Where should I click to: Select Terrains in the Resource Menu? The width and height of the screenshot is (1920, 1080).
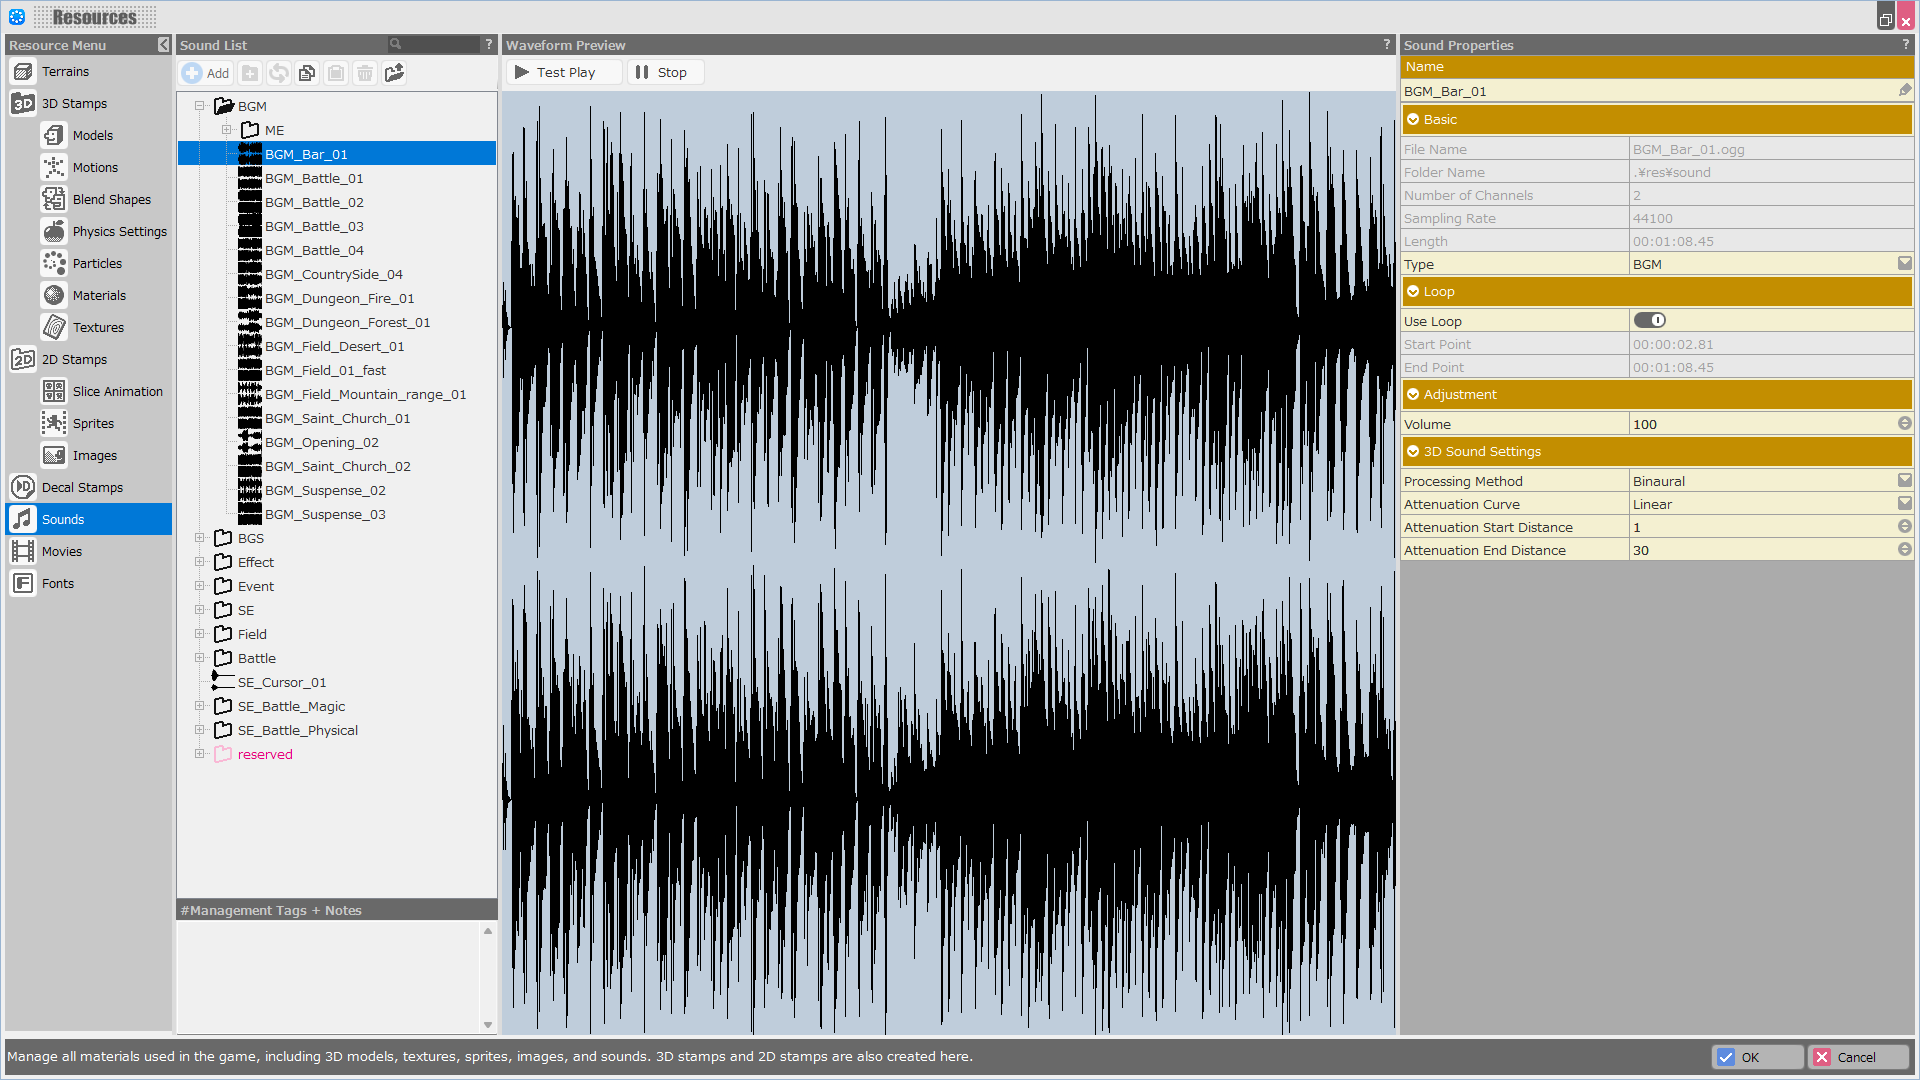click(65, 71)
